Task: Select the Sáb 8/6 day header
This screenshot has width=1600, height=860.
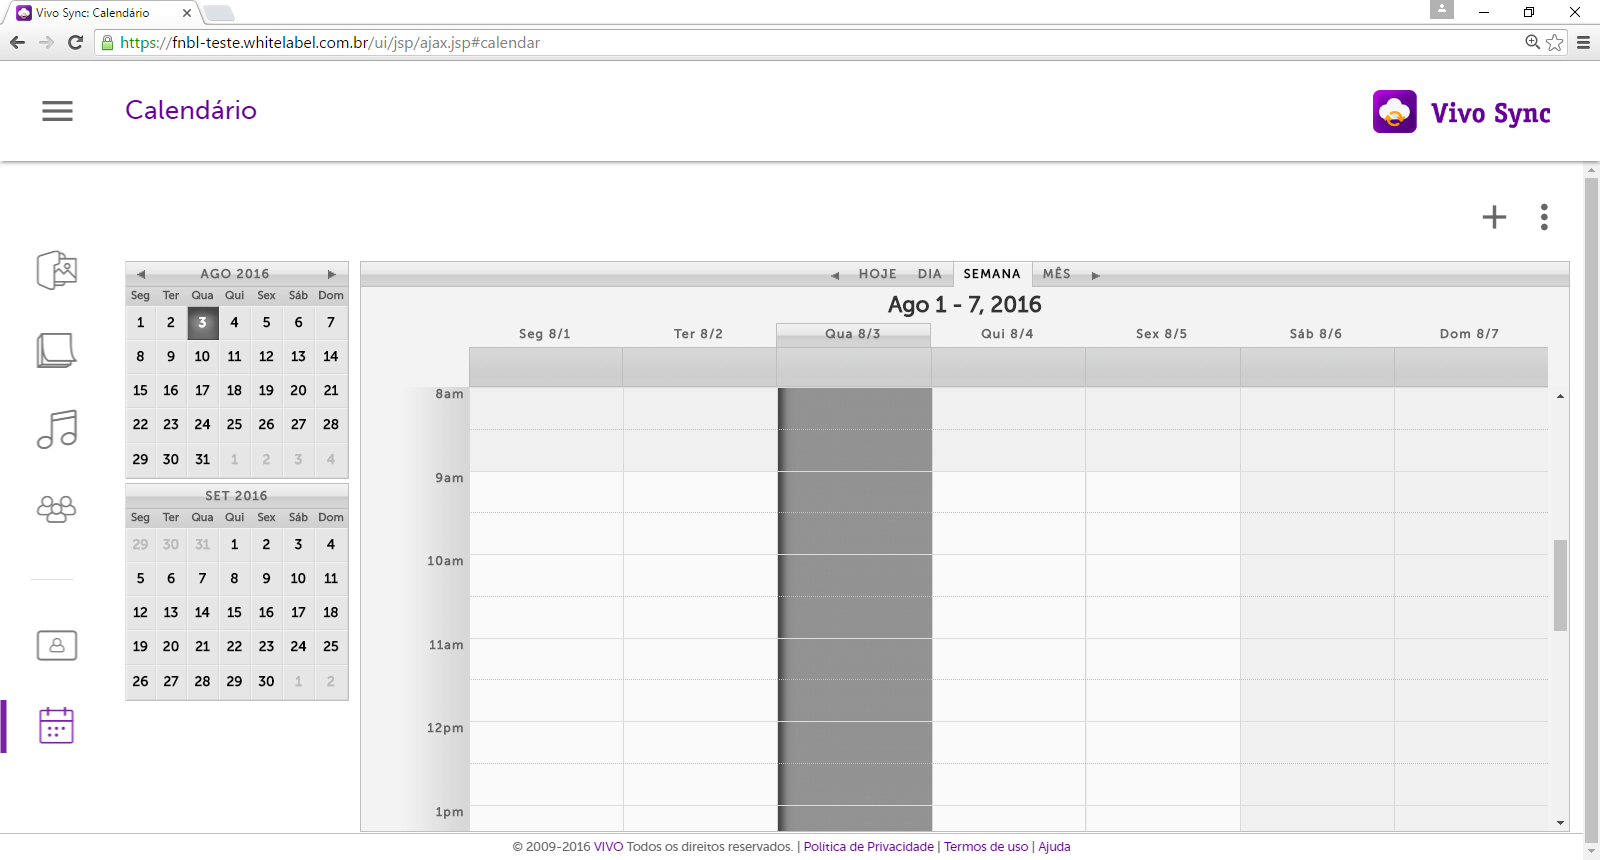Action: pos(1316,334)
